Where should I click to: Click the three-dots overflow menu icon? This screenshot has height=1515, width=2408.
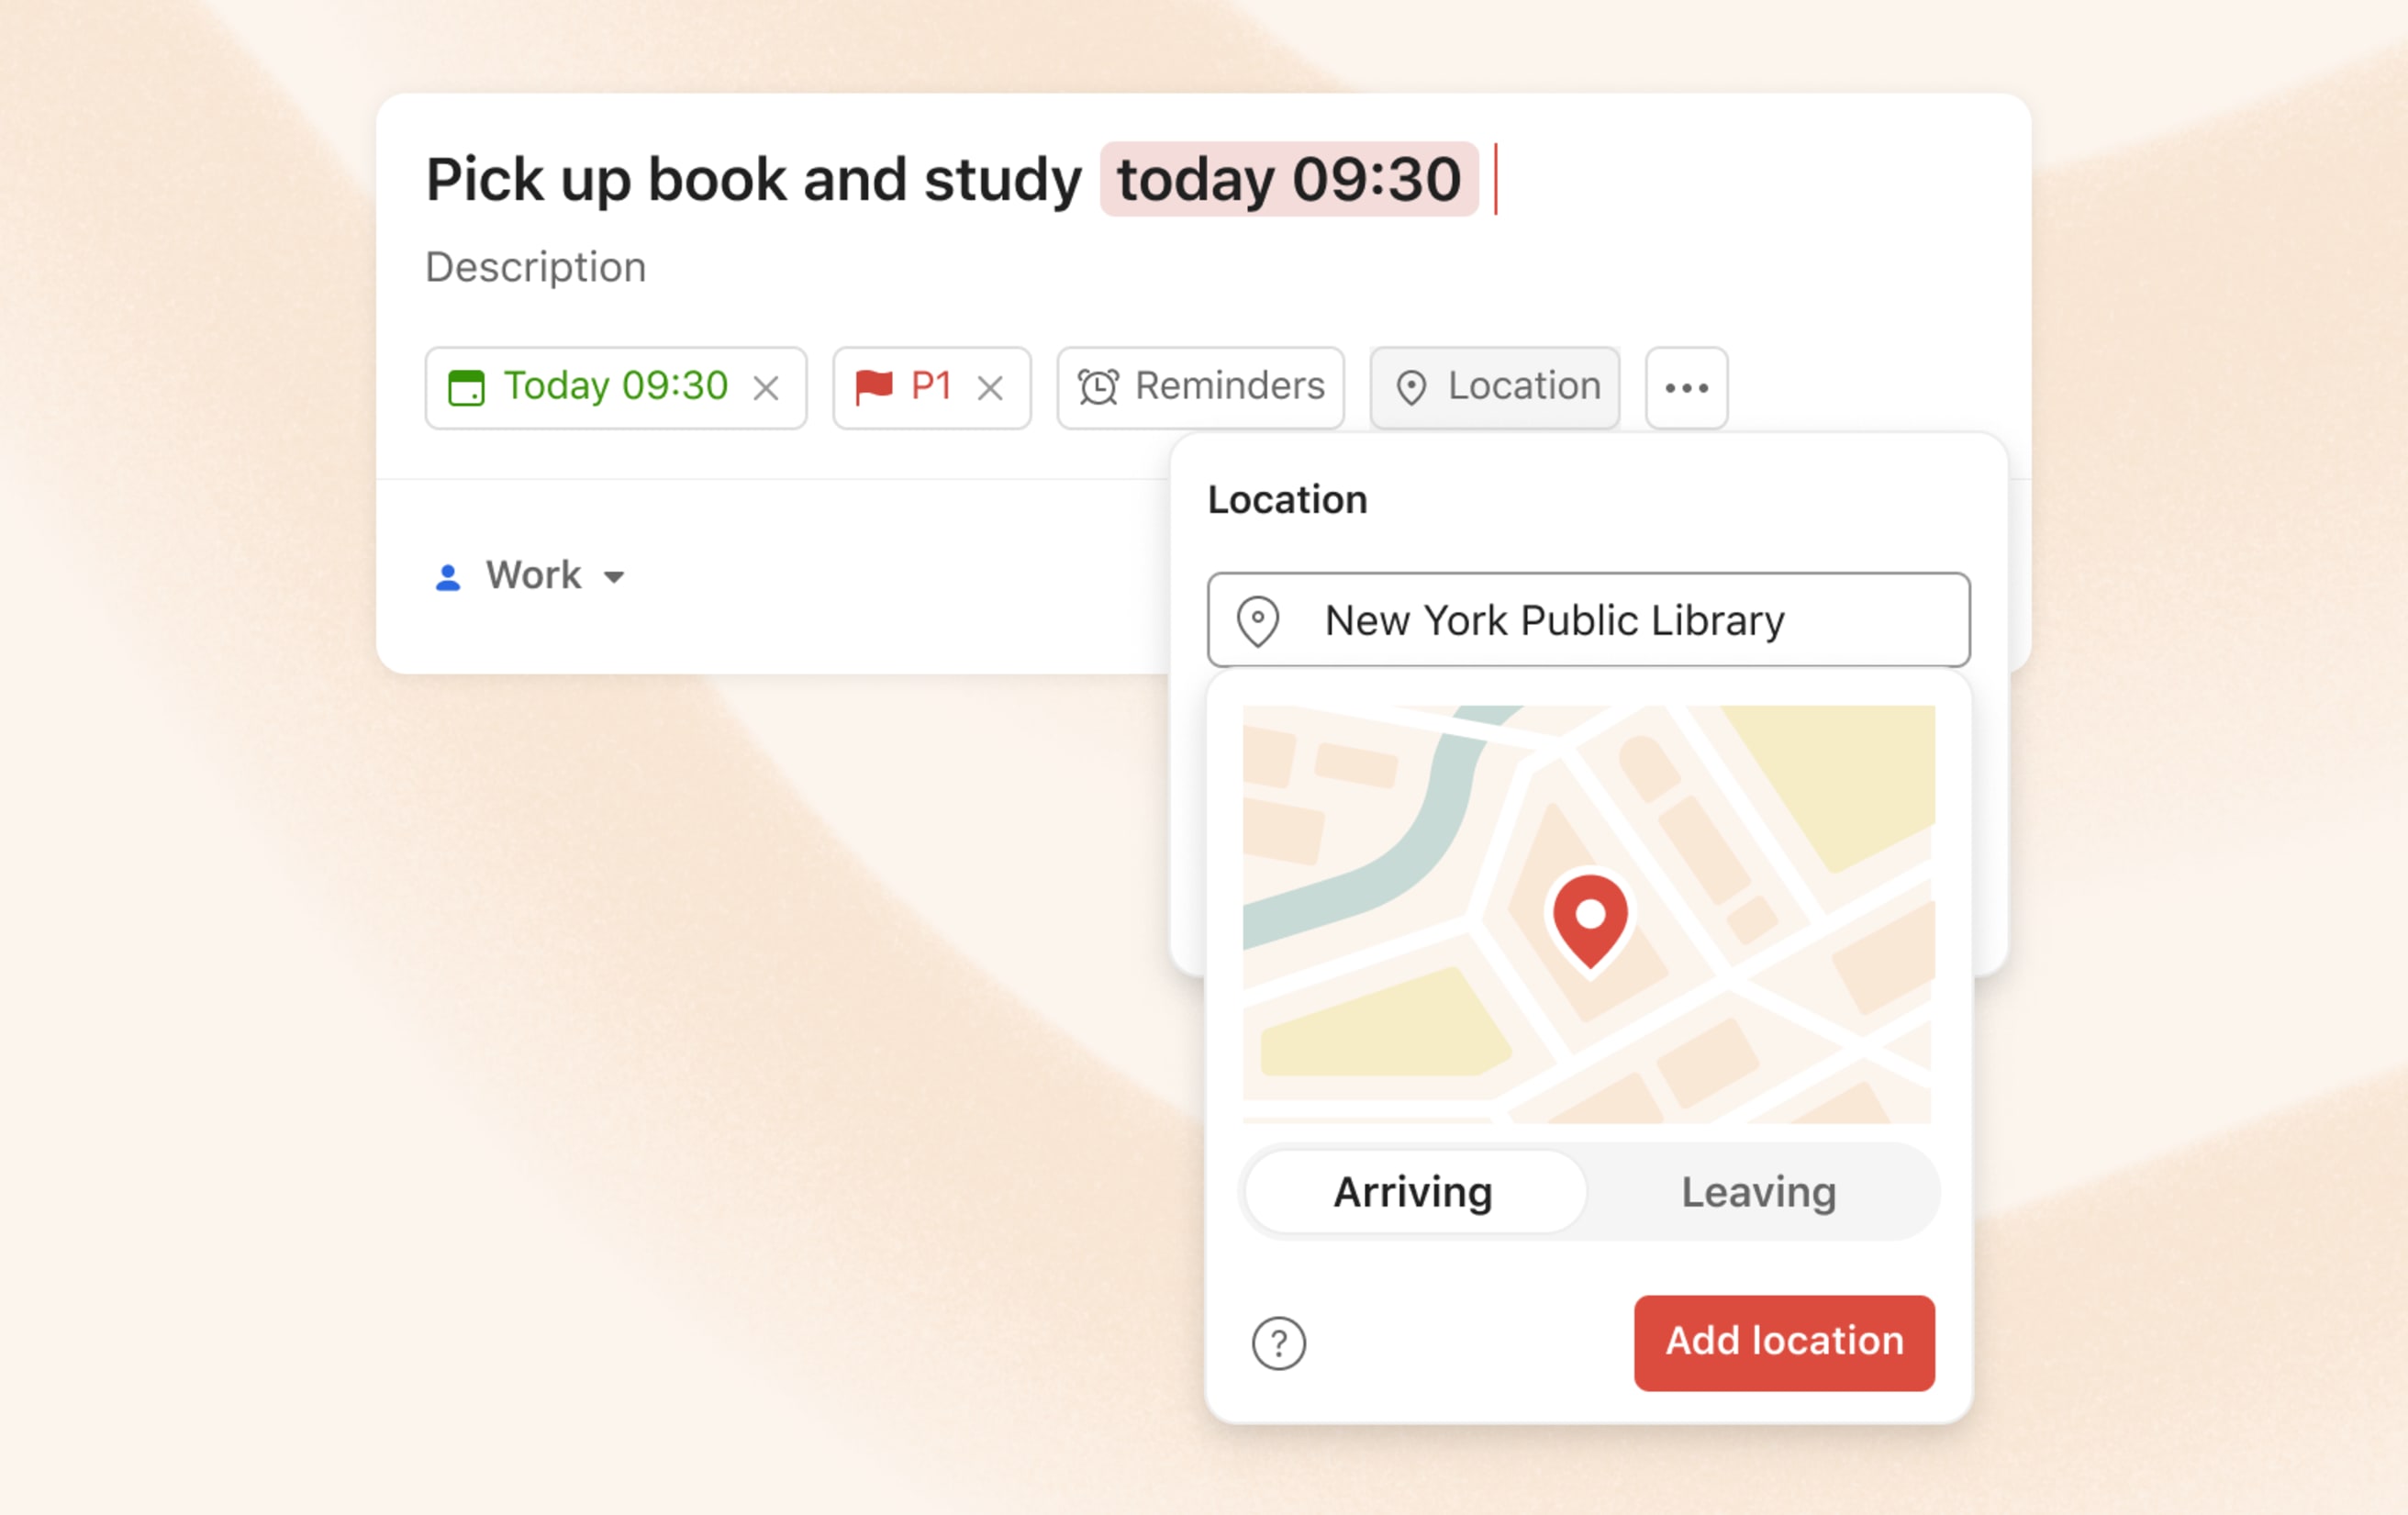tap(1684, 385)
